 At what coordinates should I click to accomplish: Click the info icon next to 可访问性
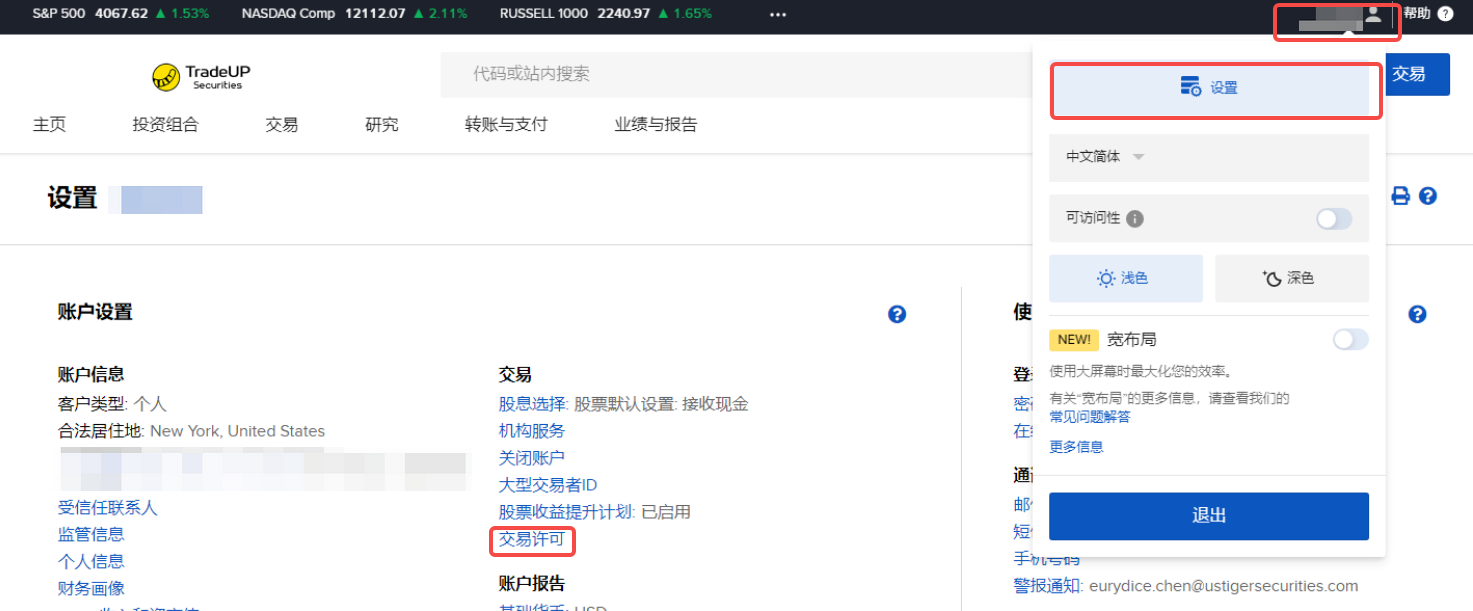1135,218
